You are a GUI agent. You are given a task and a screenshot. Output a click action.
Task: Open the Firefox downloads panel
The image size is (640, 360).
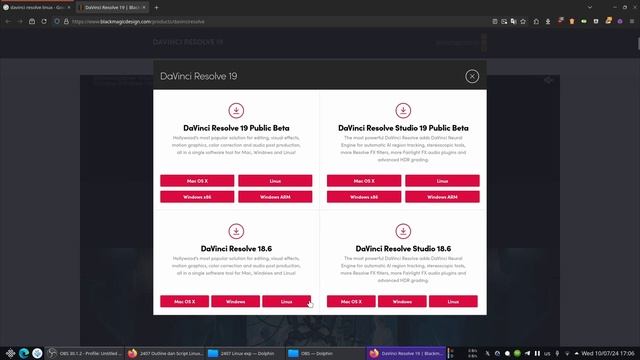point(548,21)
